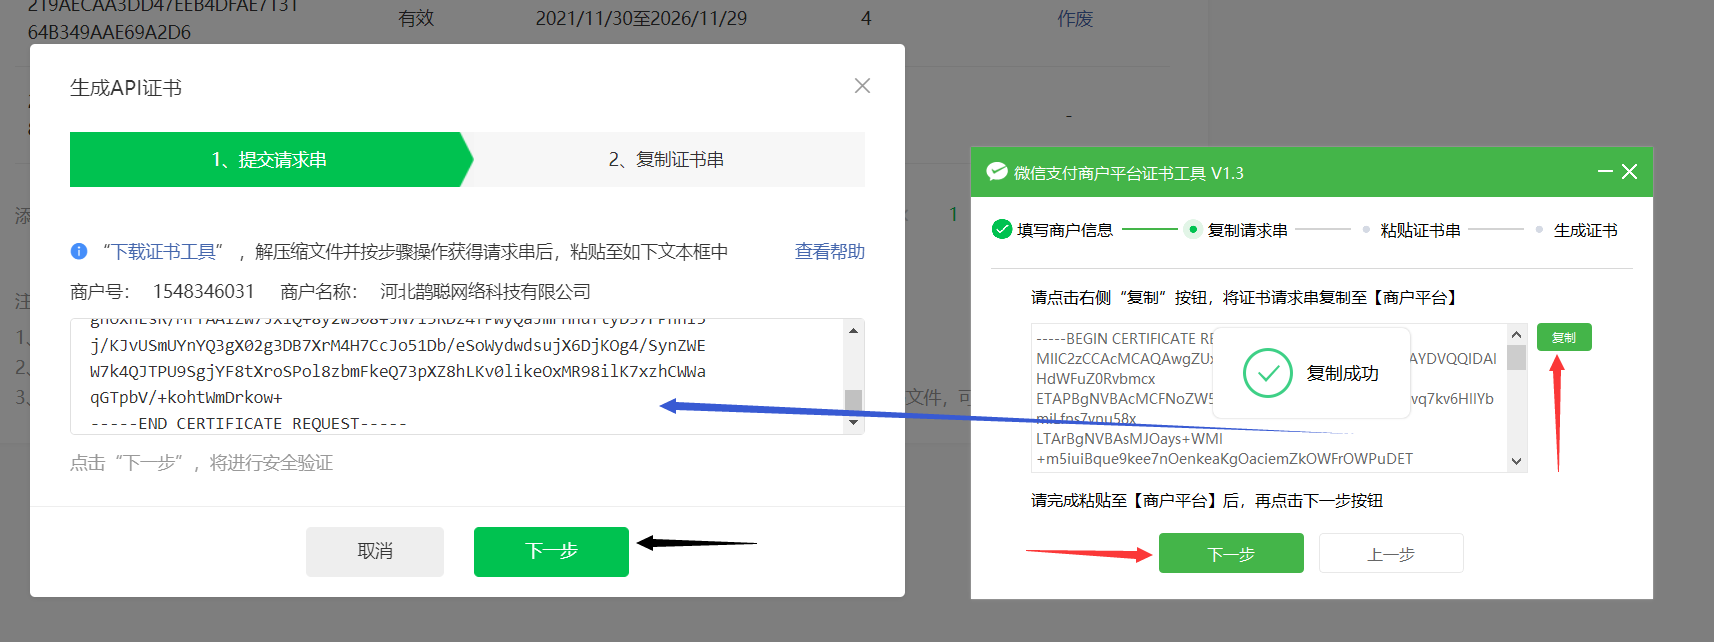
Task: Click the line beginning qGTpbV/+kohtWmDrkow+
Action: pyautogui.click(x=186, y=398)
